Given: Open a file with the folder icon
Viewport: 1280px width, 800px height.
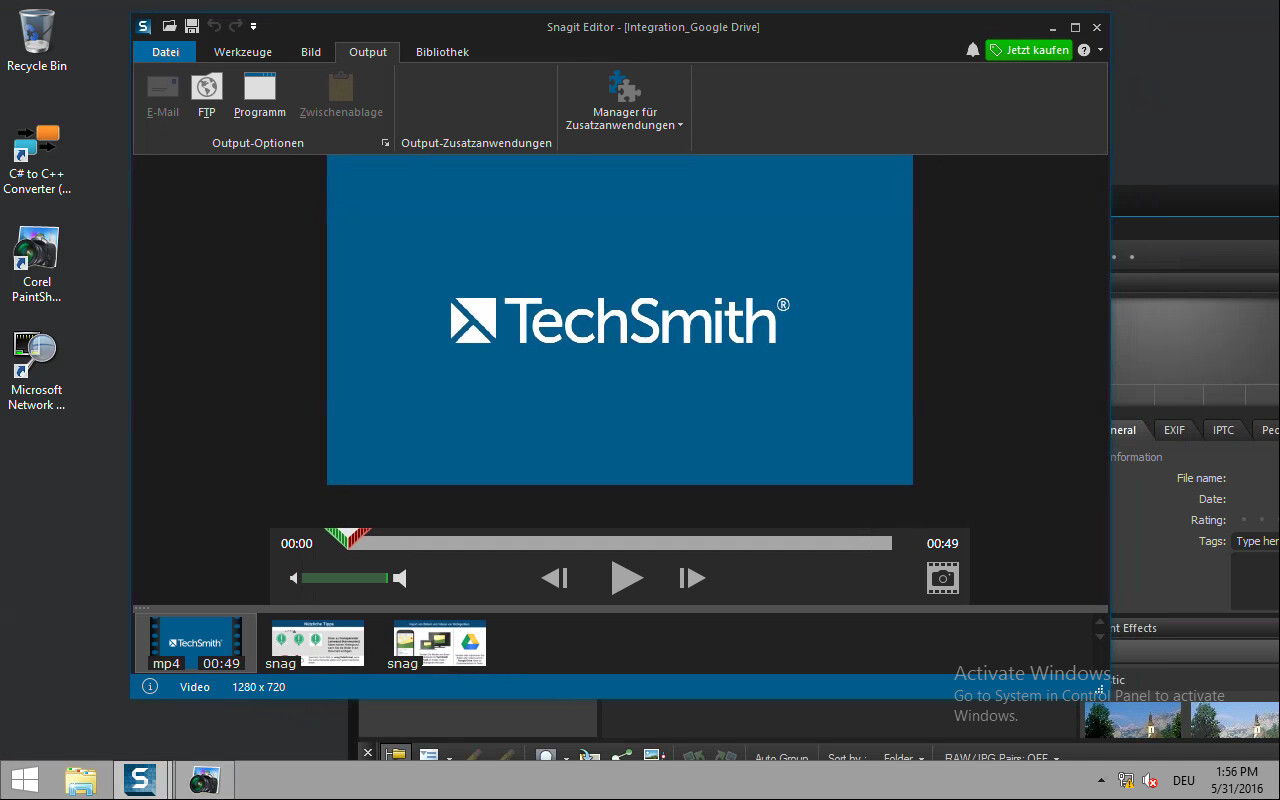Looking at the screenshot, I should (170, 26).
